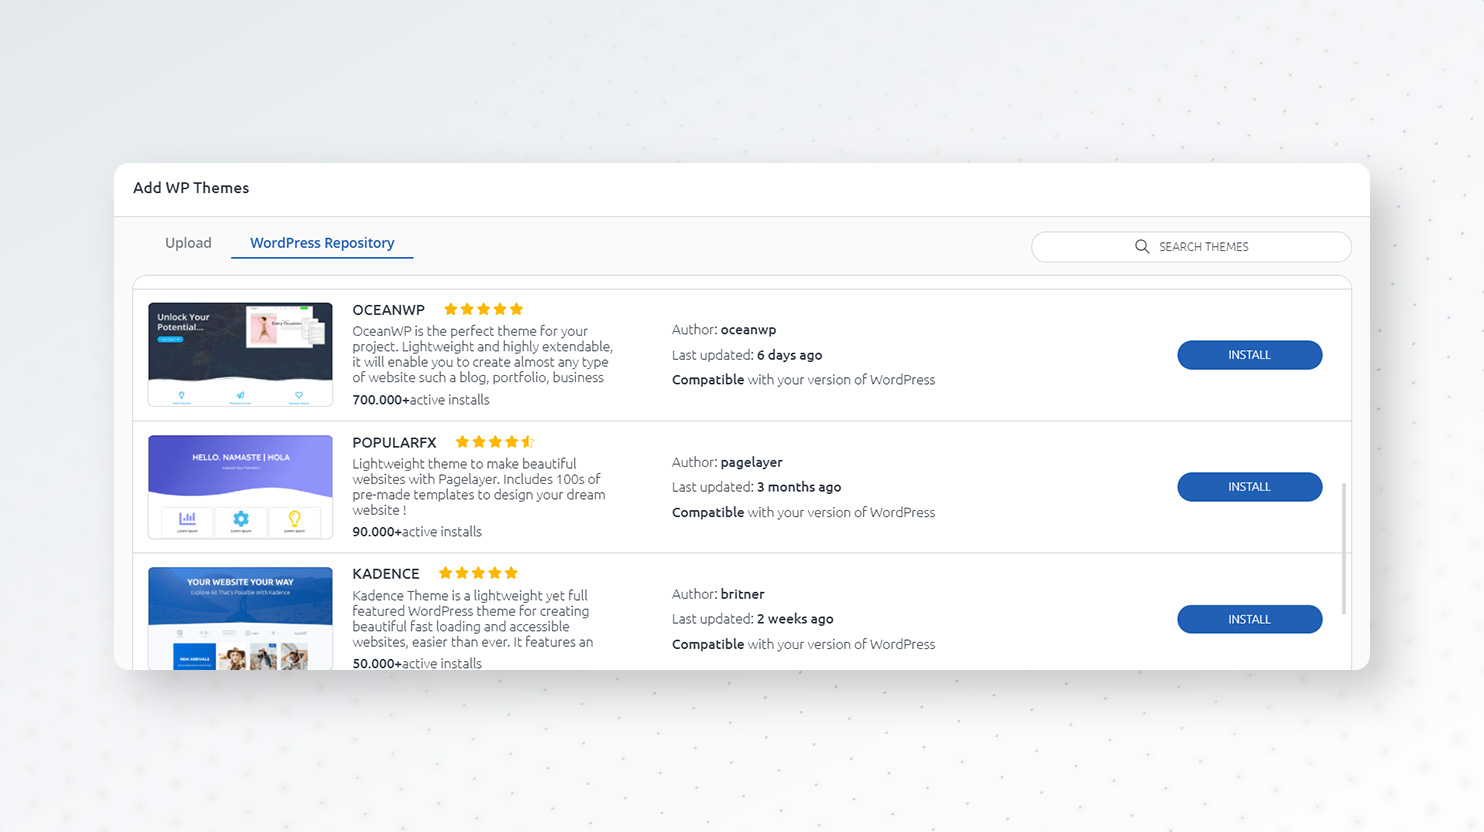Click 'Last updated: 2 weeks ago' text
1484x832 pixels.
pos(752,619)
